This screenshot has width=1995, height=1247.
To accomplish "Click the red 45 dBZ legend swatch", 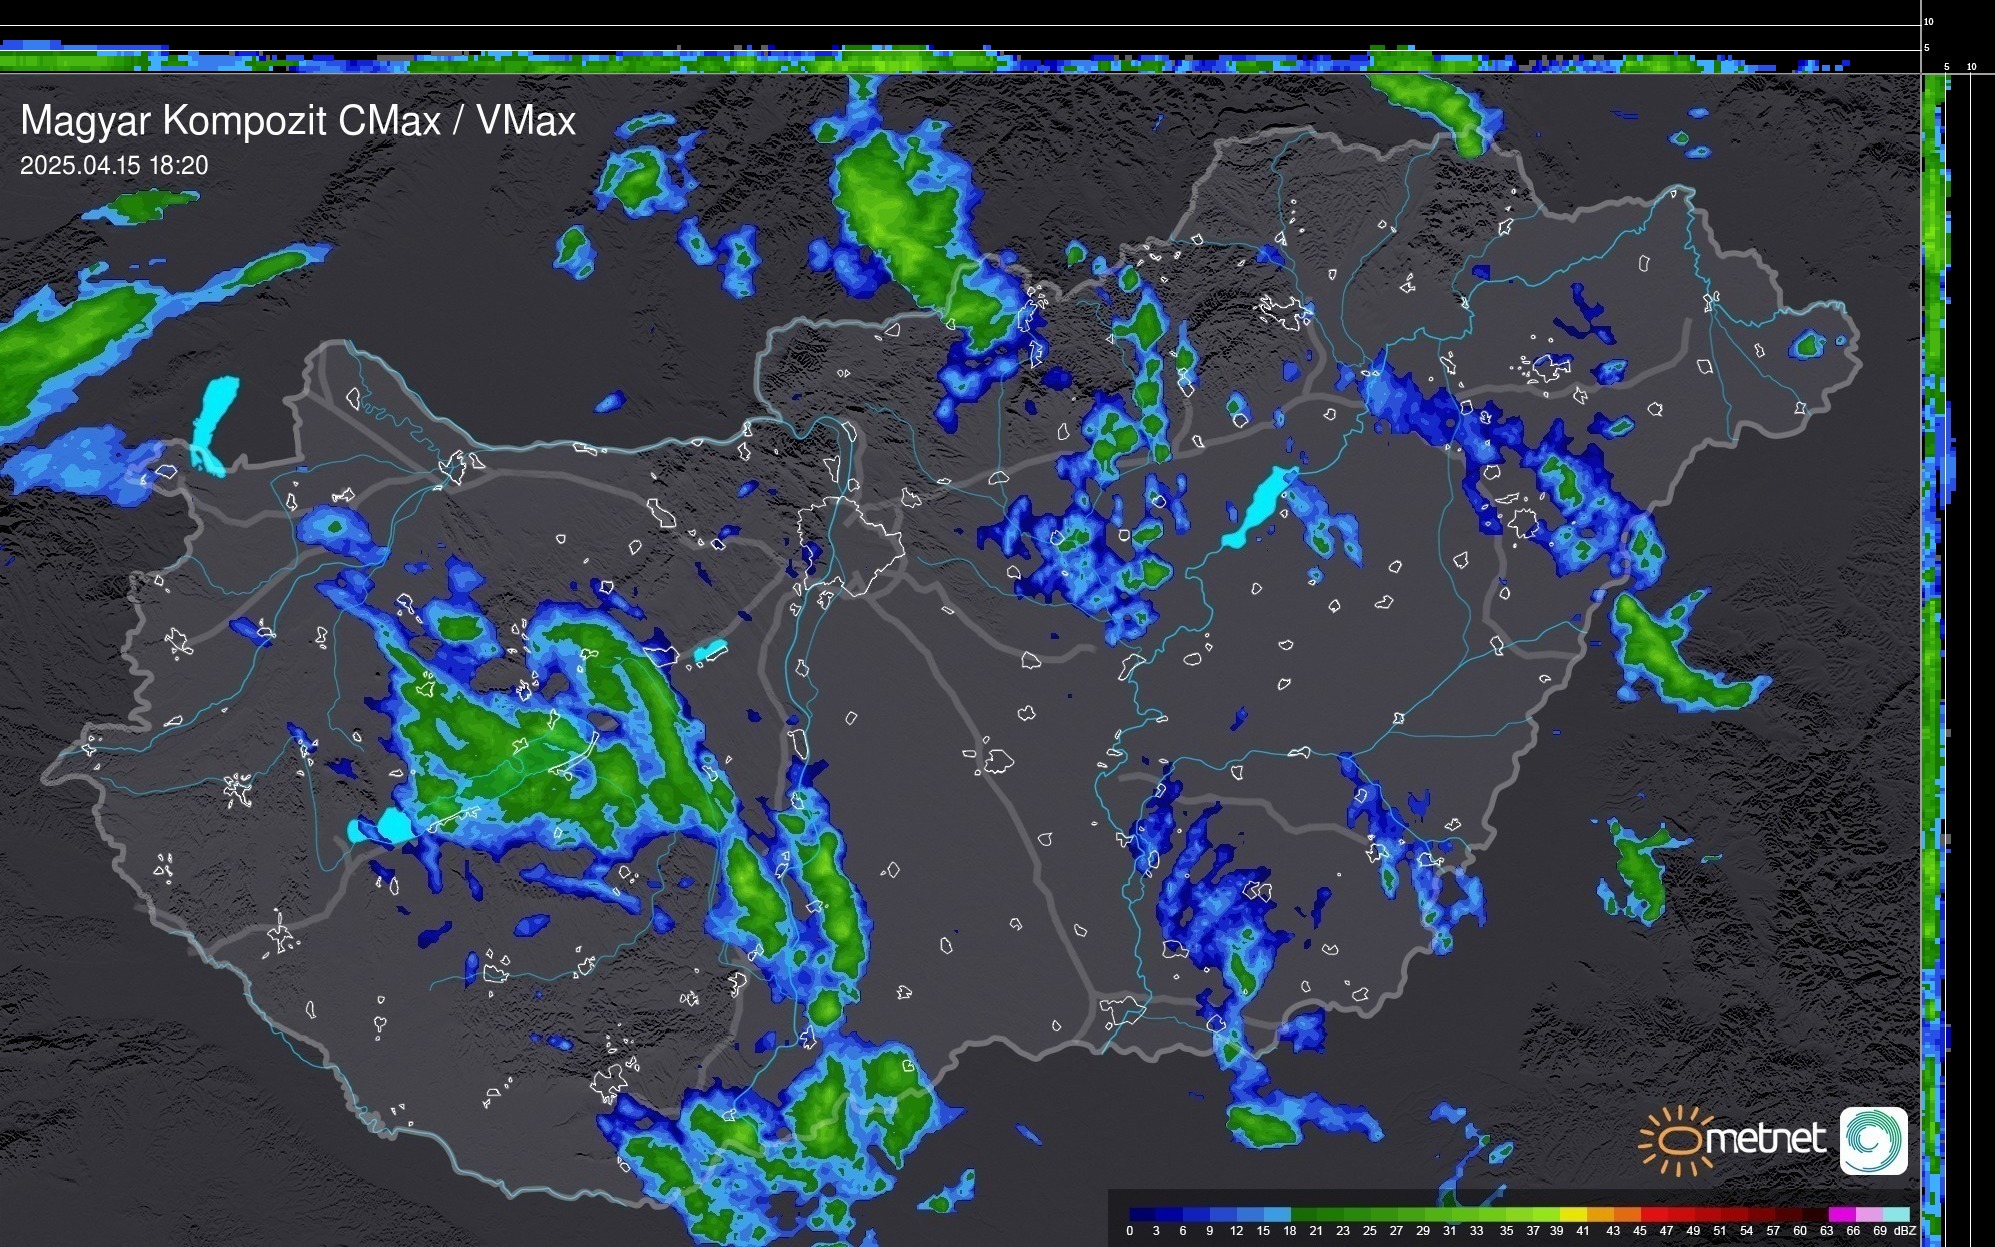I will (x=1653, y=1214).
